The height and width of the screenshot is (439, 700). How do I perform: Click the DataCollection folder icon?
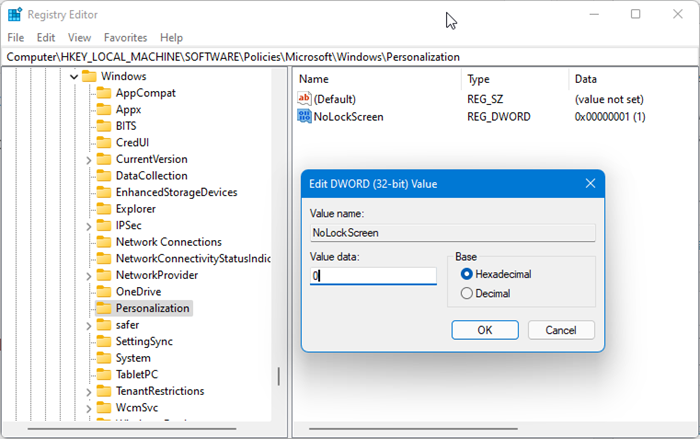pos(103,176)
